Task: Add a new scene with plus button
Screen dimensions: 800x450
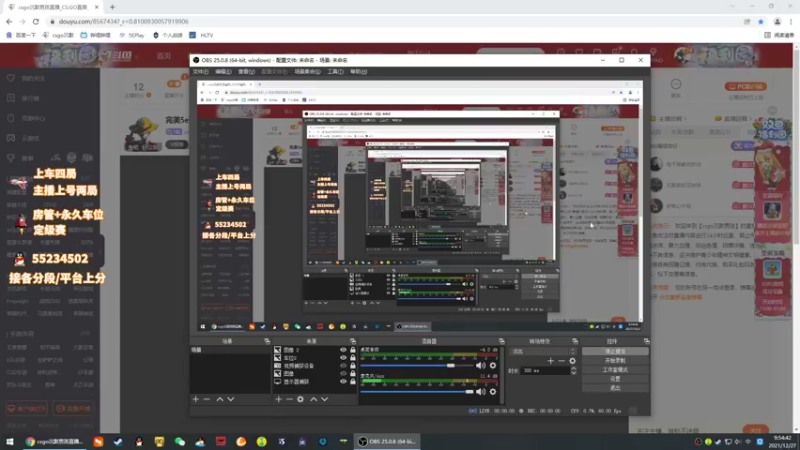Action: click(x=195, y=399)
